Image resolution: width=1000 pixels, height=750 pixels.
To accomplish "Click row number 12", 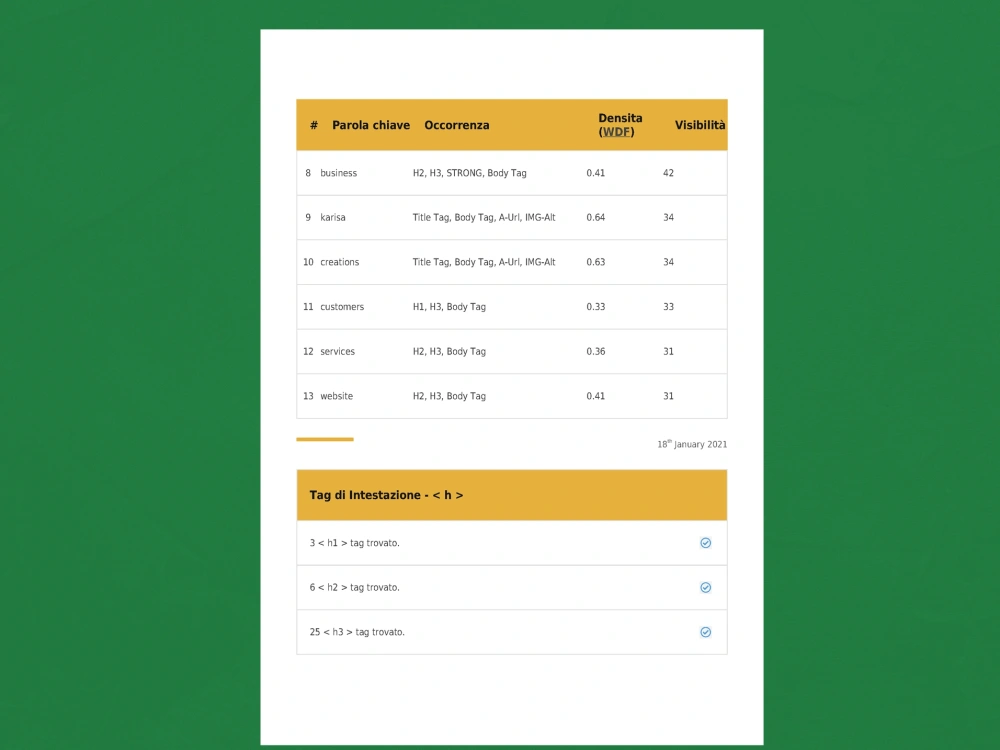I will pyautogui.click(x=308, y=351).
